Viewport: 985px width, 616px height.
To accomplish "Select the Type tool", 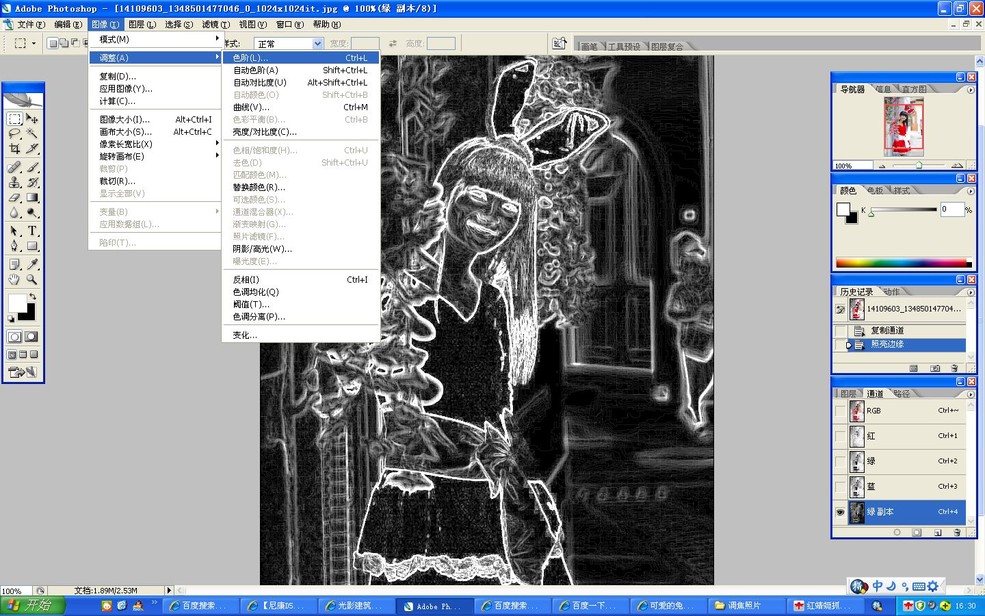I will point(33,228).
